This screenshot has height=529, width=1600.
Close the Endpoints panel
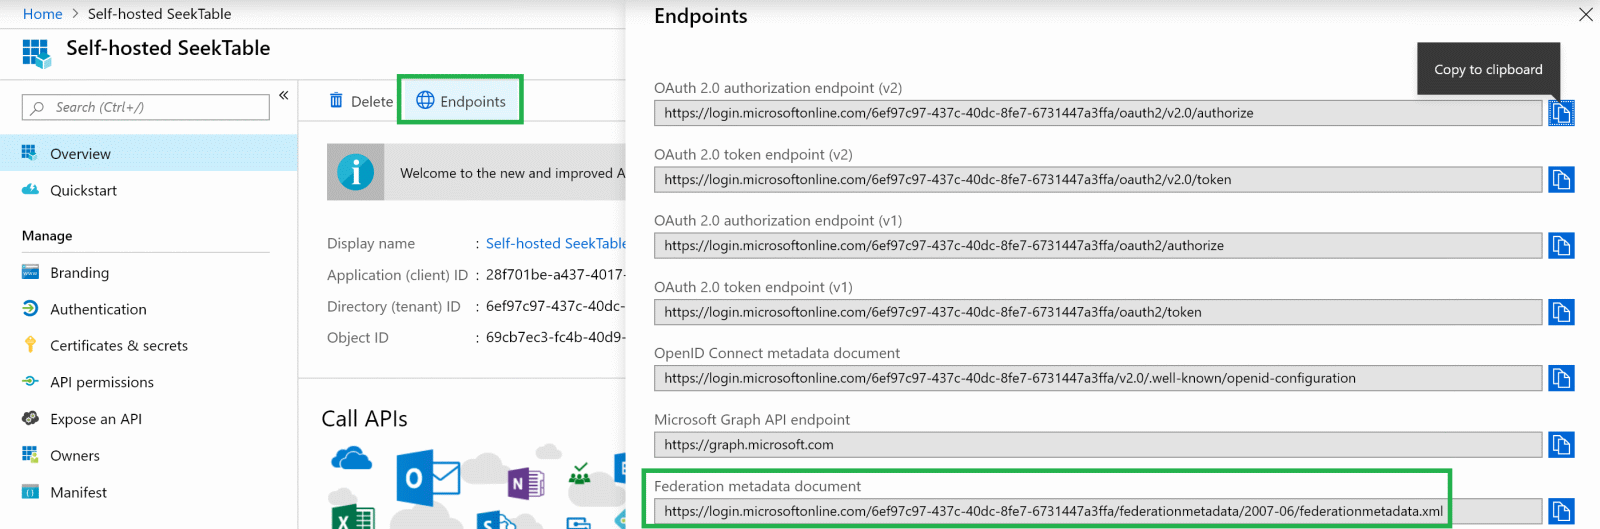(x=1585, y=14)
